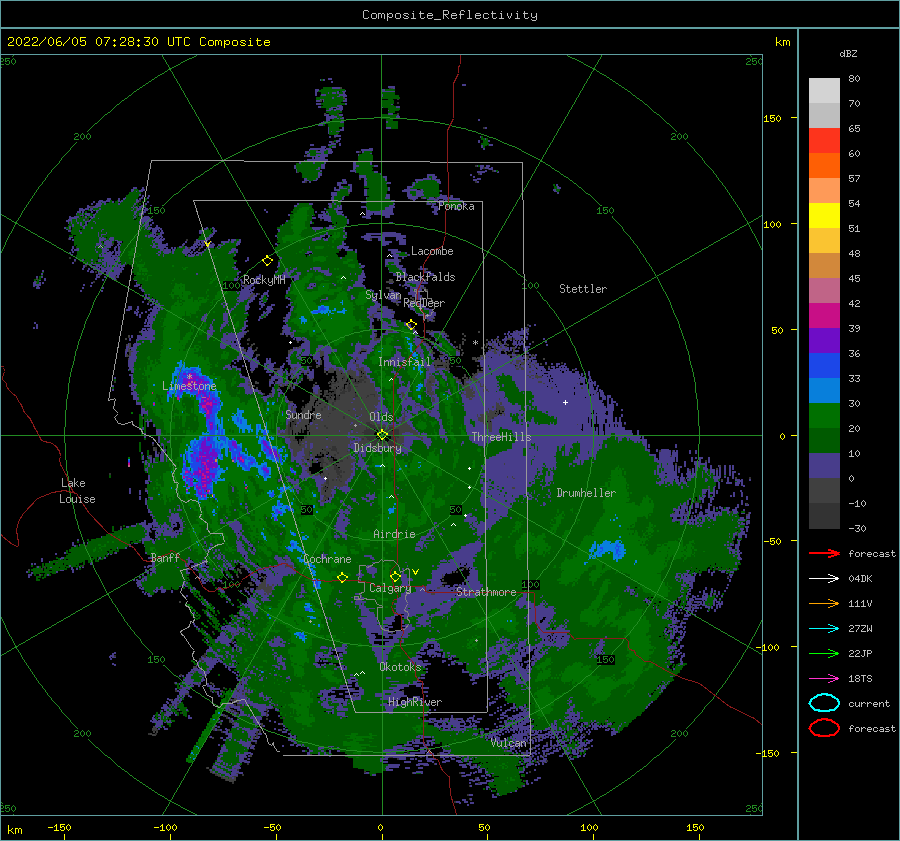The height and width of the screenshot is (841, 900).
Task: Select the Sylvan label on the map
Action: [x=383, y=295]
